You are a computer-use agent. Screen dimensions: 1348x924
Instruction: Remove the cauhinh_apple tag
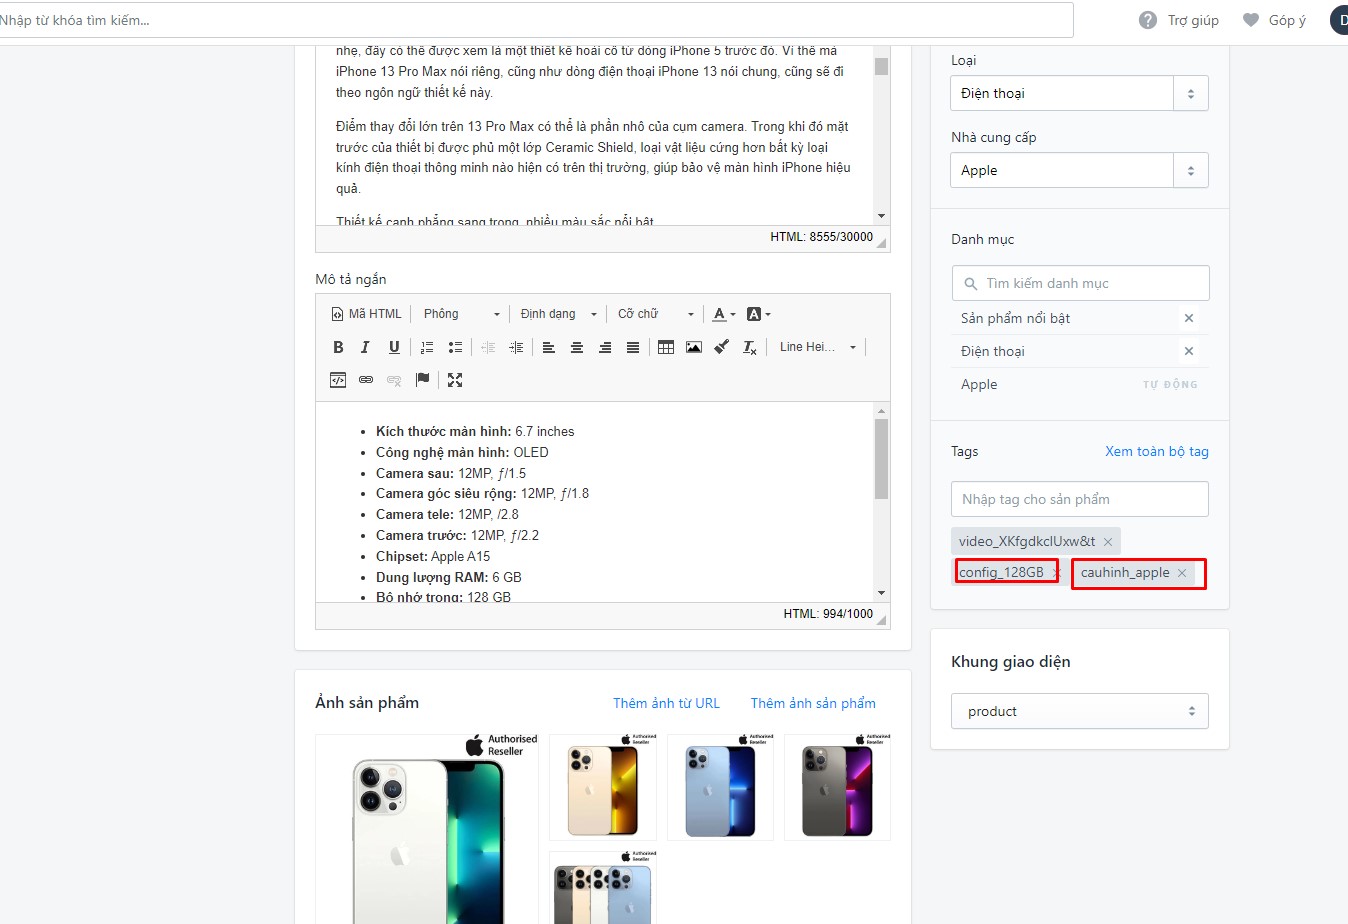[1182, 573]
